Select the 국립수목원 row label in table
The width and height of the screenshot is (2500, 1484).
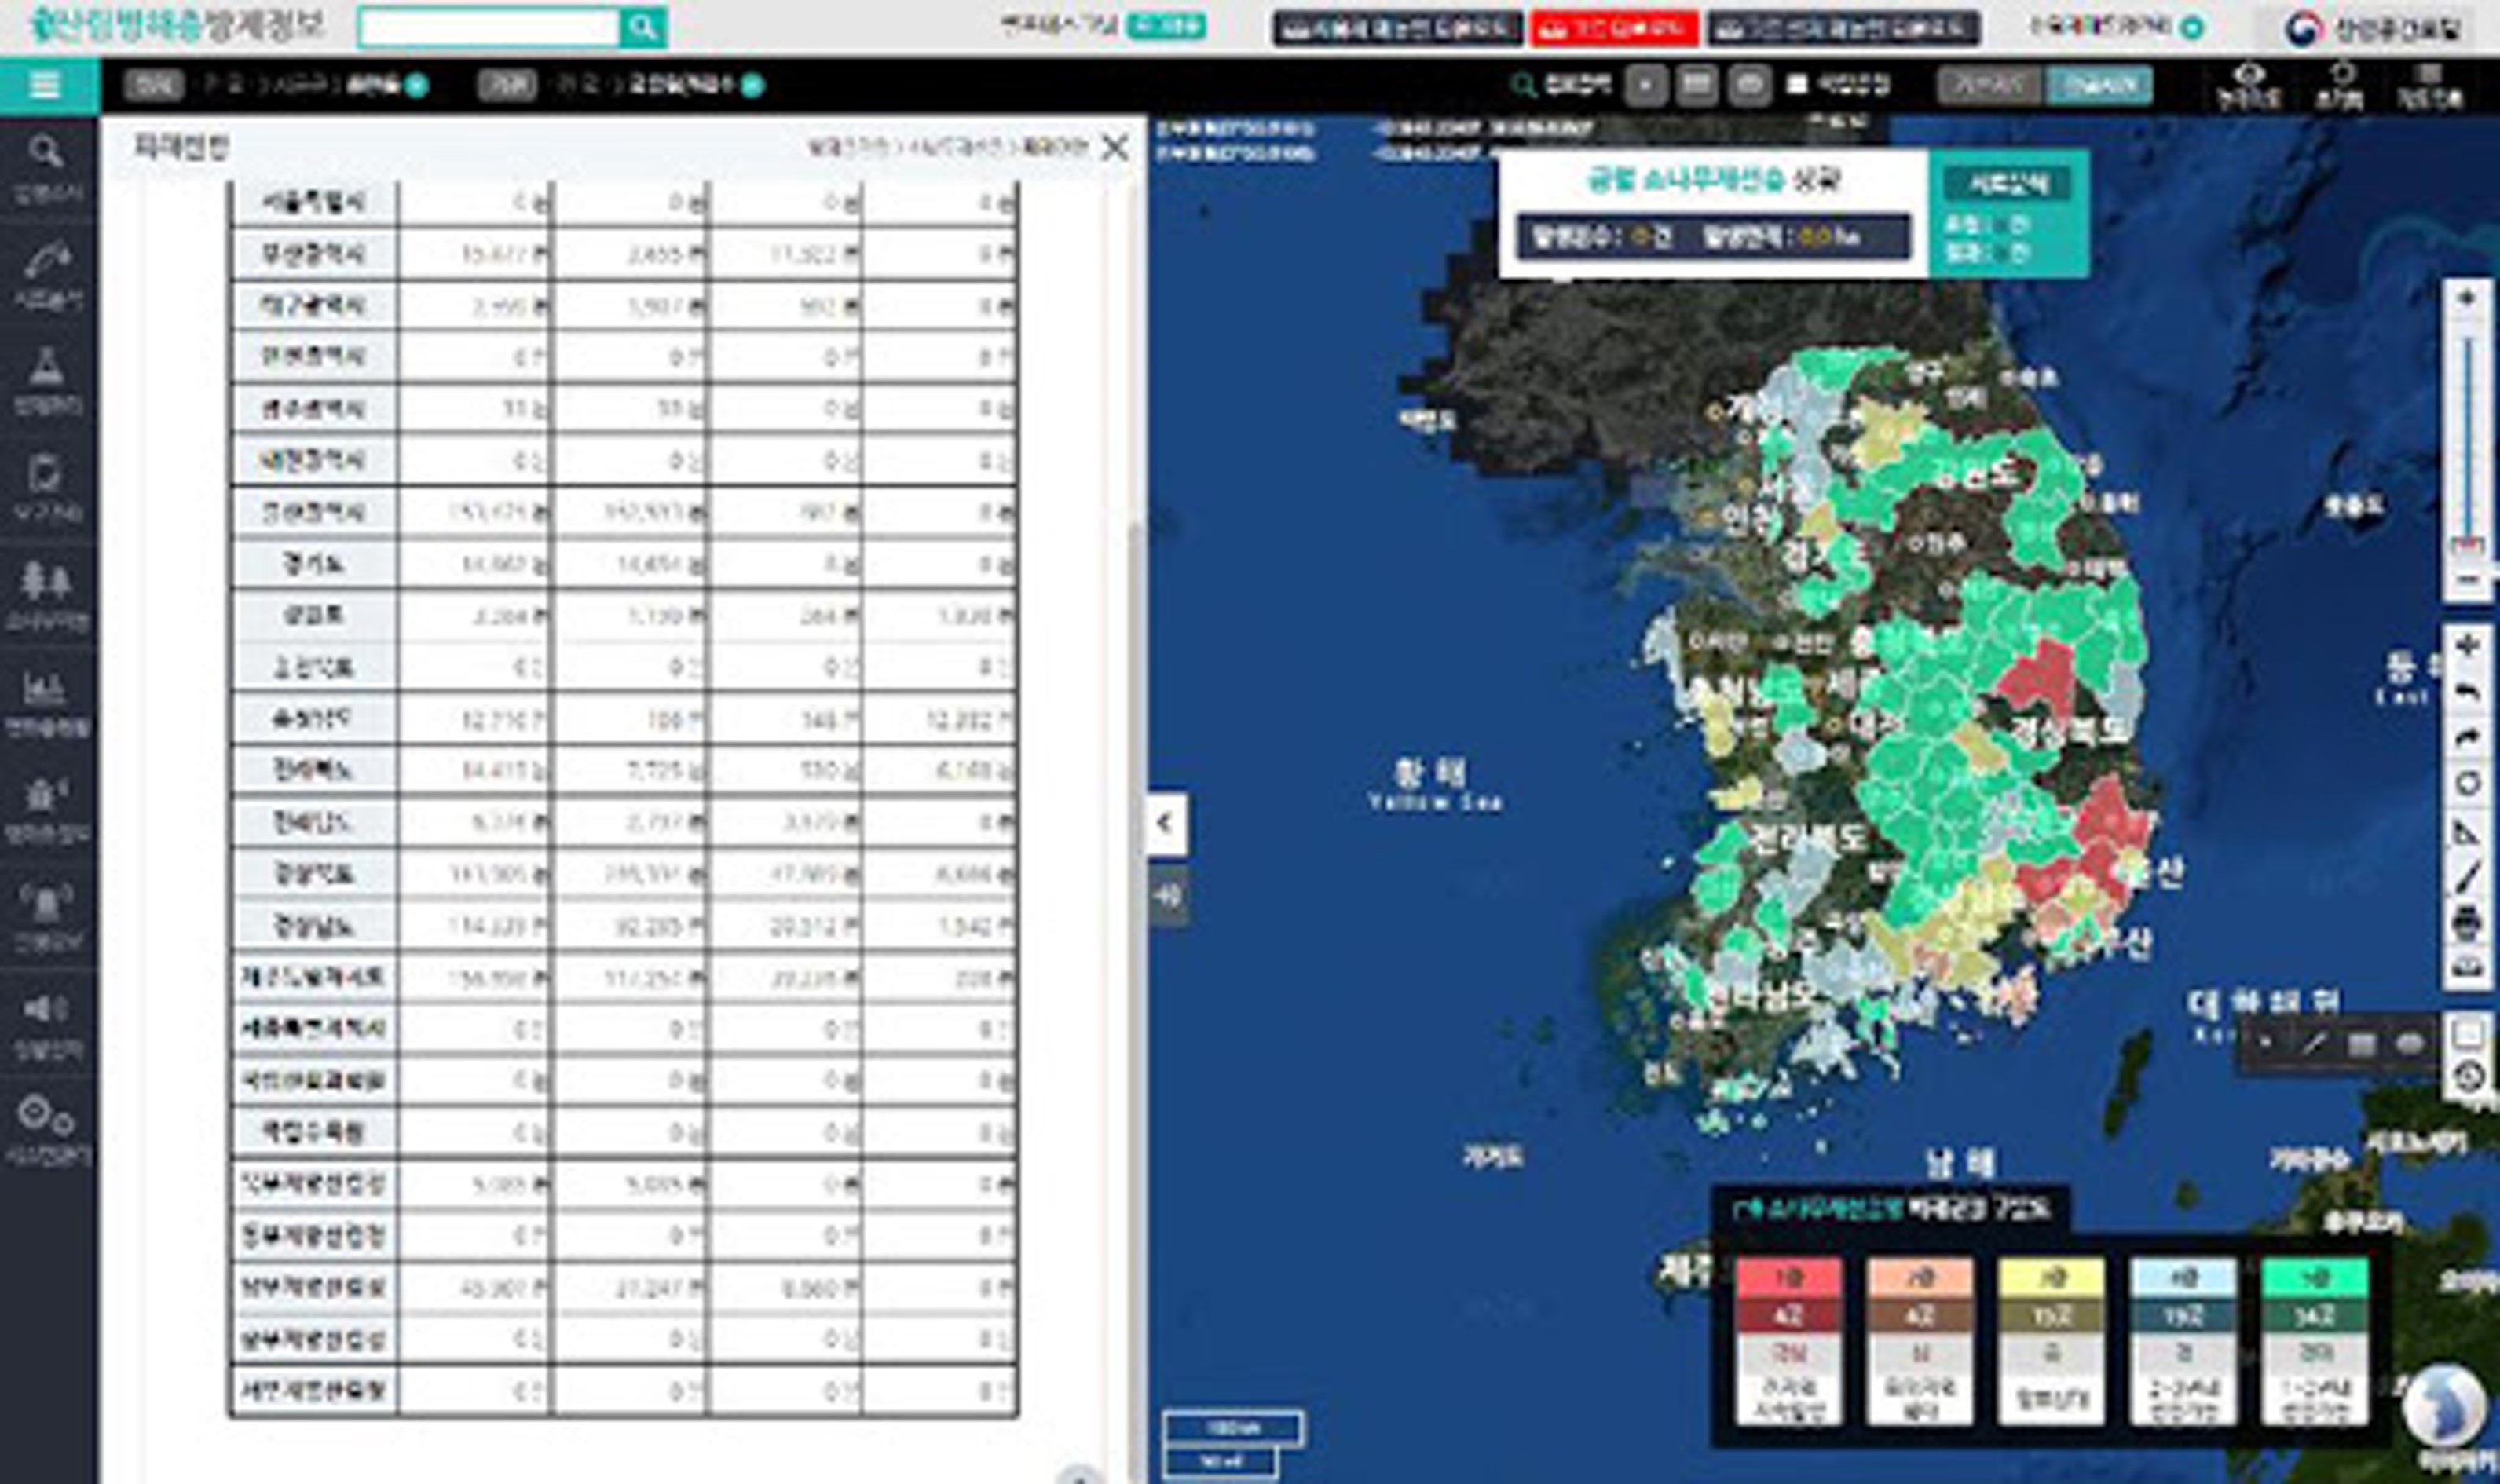click(x=313, y=1133)
